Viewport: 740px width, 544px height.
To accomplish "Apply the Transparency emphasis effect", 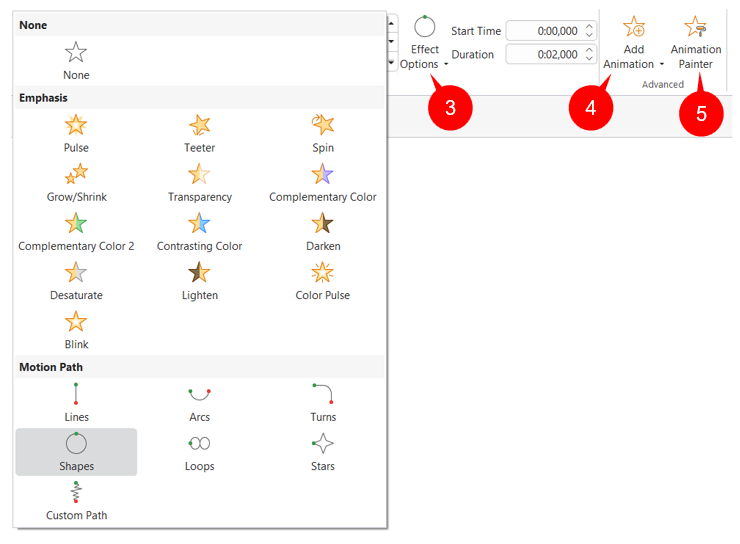I will (x=200, y=181).
